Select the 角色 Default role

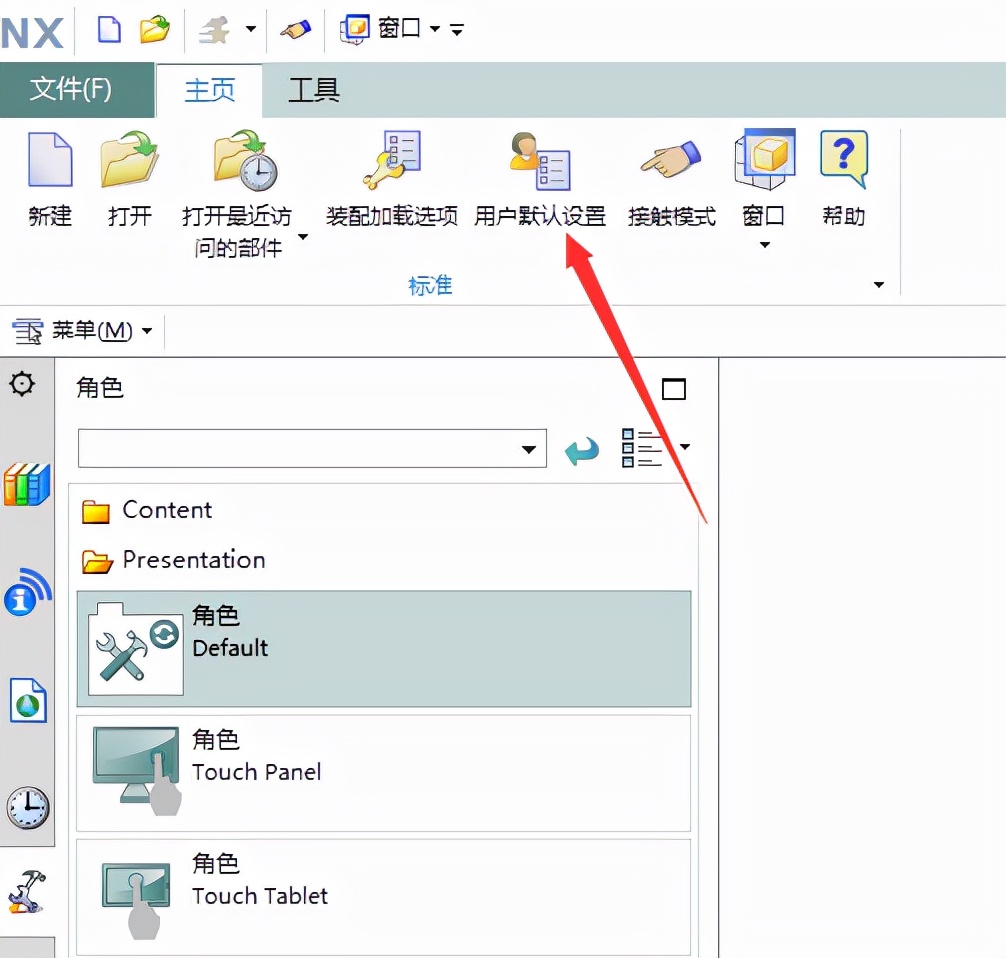pos(384,649)
